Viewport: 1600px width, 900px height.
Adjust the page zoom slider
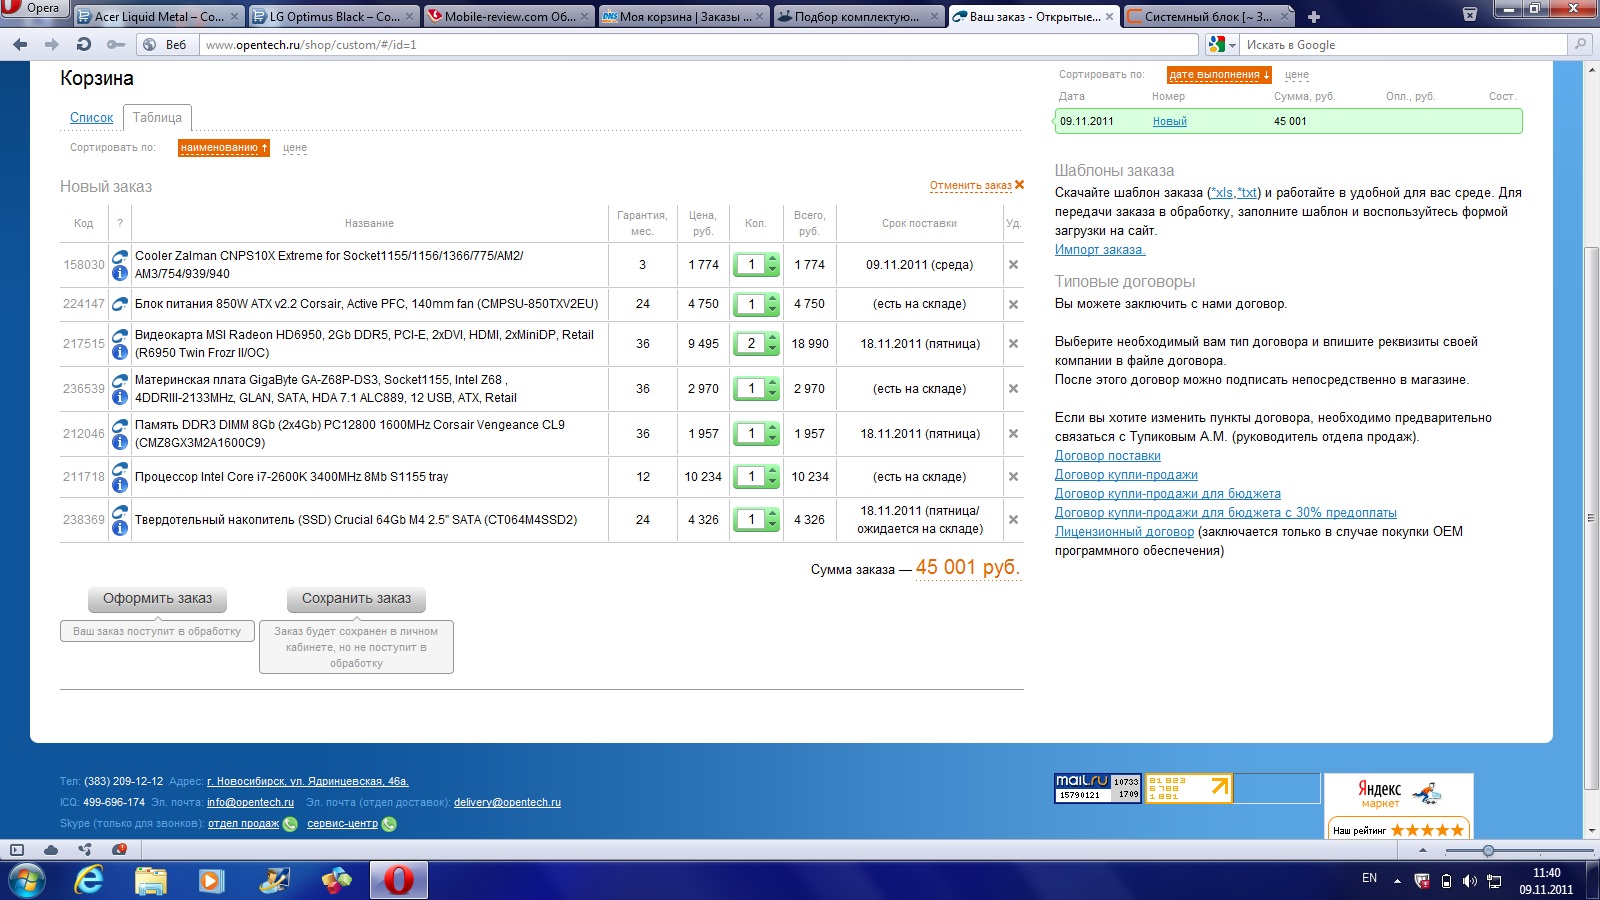(1488, 850)
